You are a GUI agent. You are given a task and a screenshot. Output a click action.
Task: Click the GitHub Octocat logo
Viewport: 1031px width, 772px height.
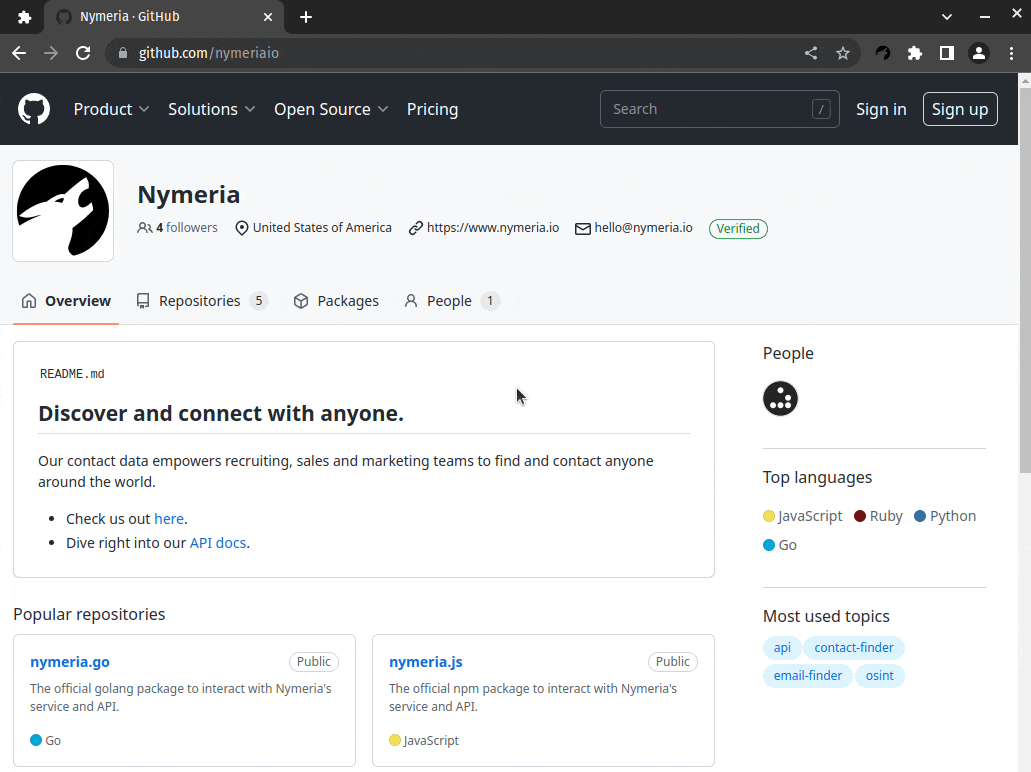[34, 109]
